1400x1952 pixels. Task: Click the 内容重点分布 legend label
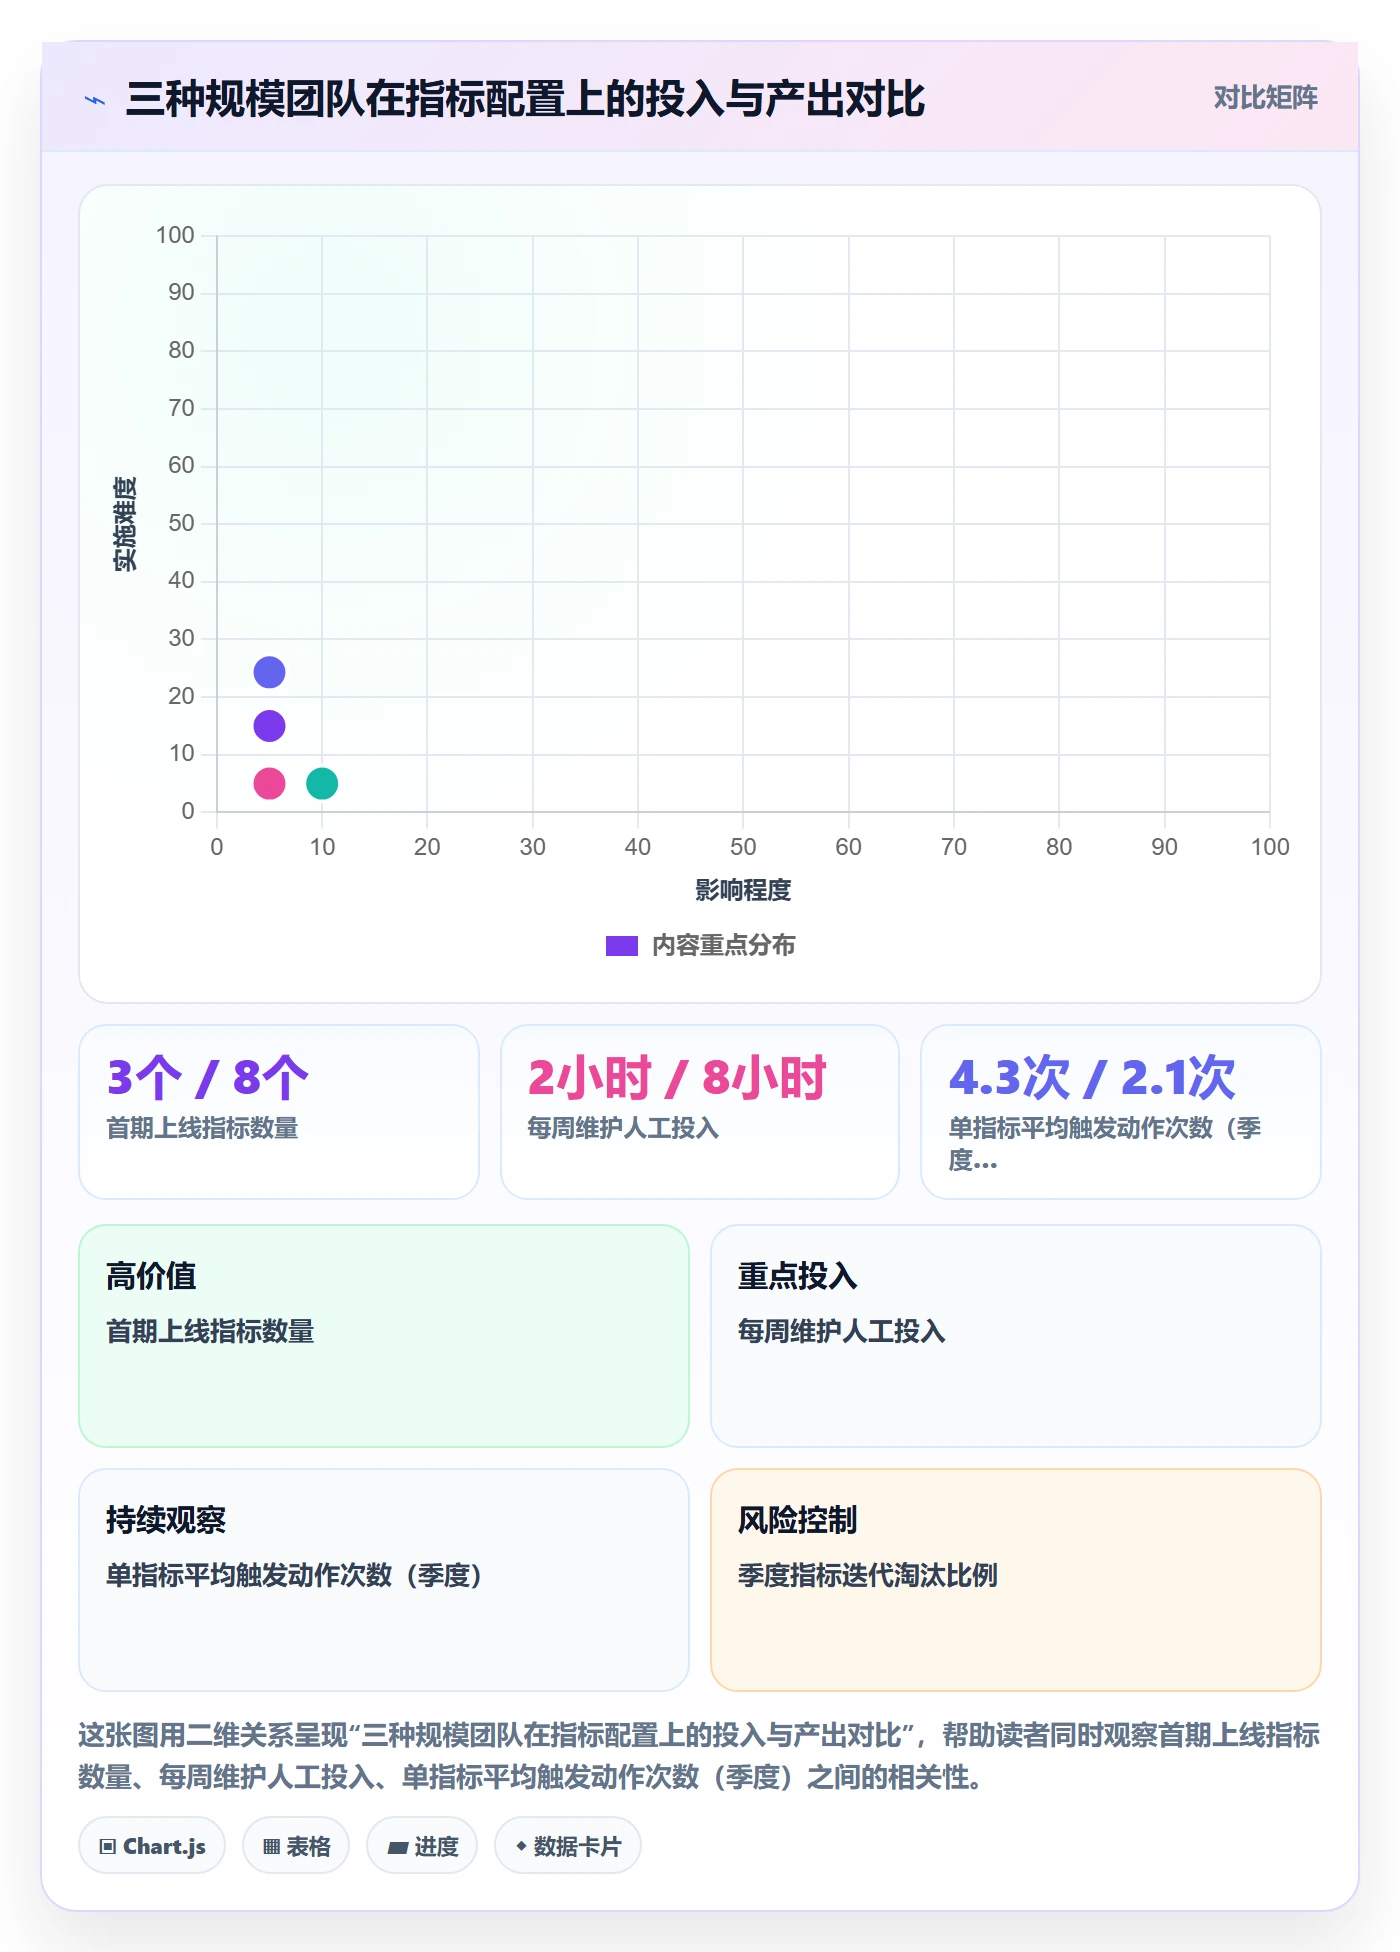[x=723, y=946]
